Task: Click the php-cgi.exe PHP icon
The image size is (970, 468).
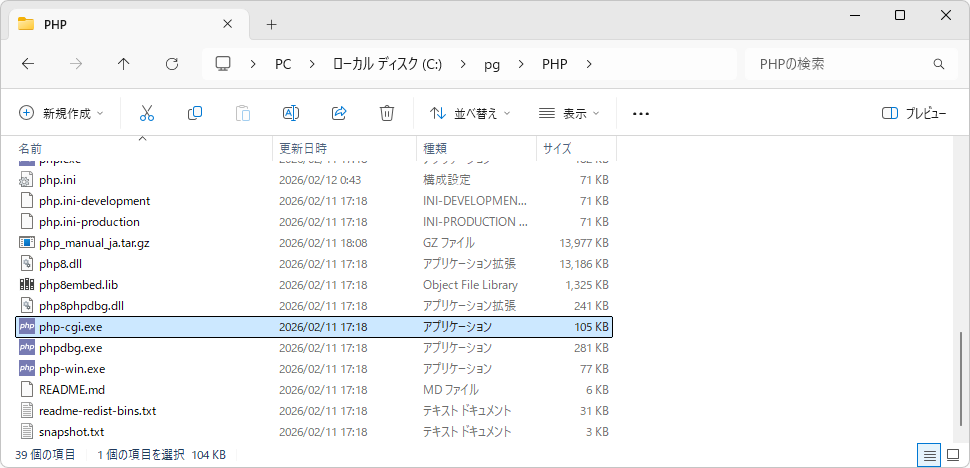Action: [x=27, y=326]
